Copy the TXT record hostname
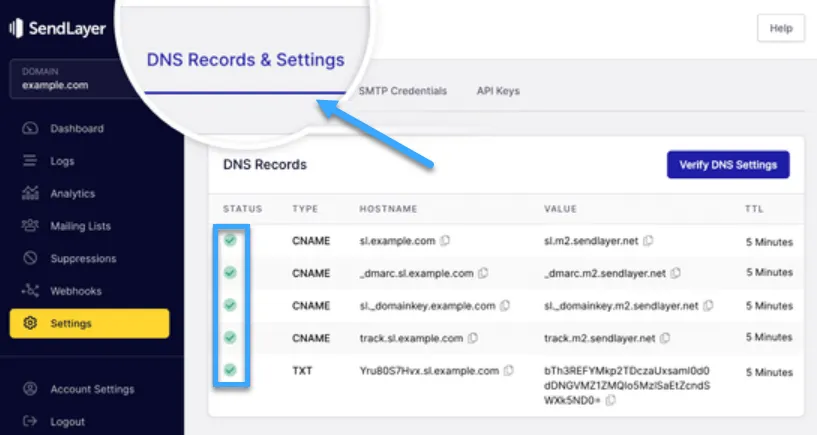This screenshot has width=817, height=435. [x=509, y=370]
